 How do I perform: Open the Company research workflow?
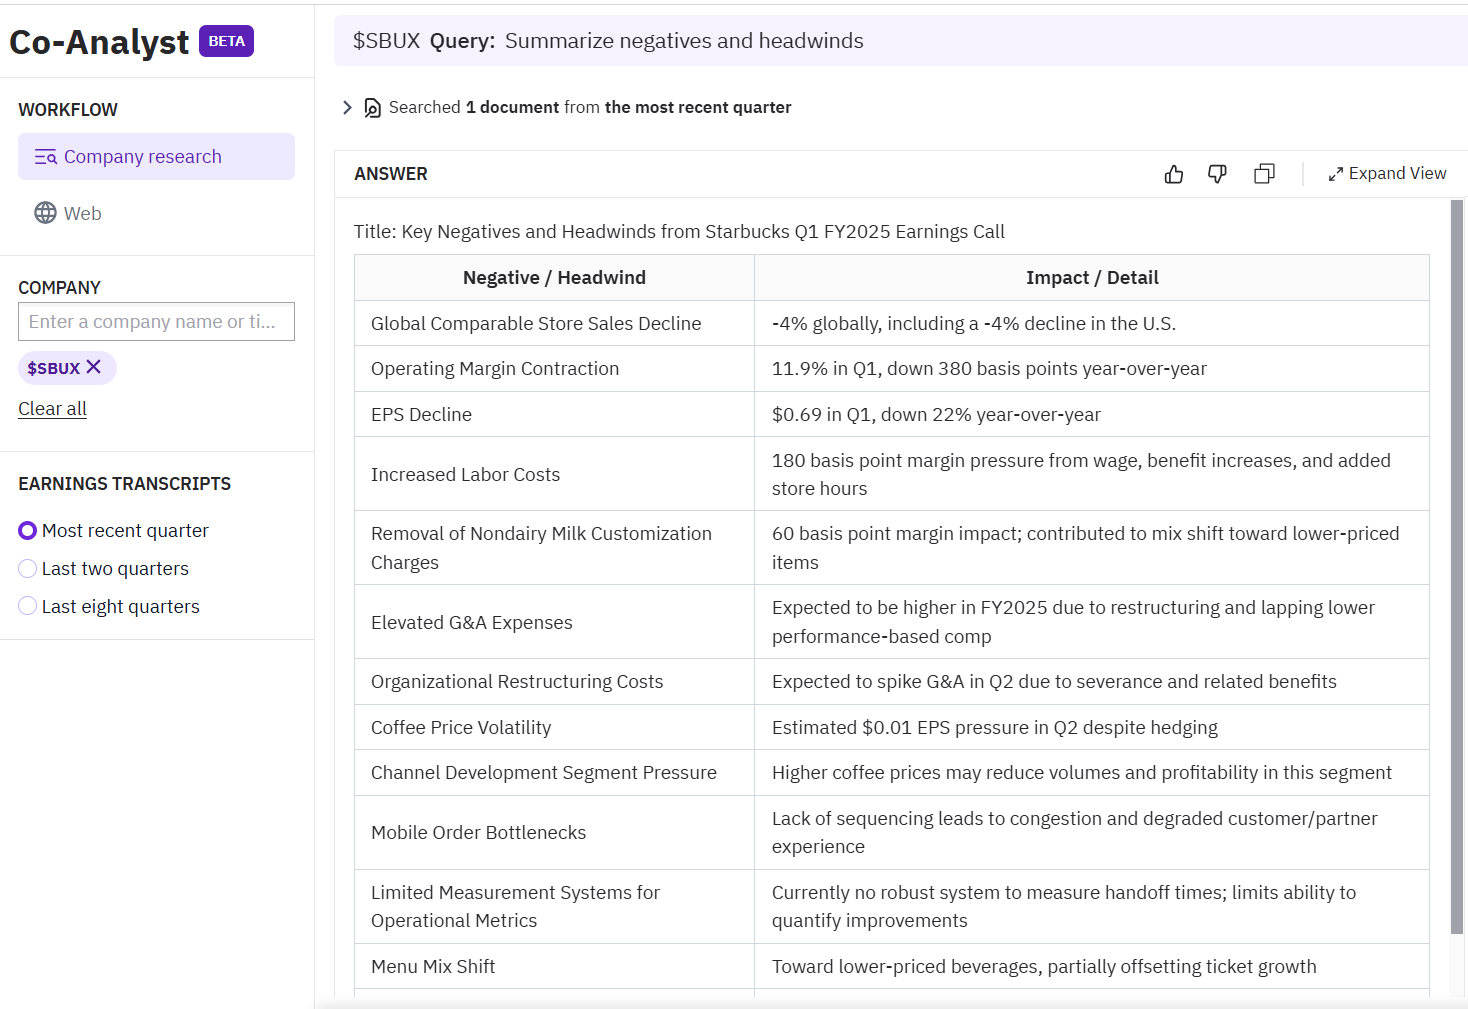click(143, 157)
